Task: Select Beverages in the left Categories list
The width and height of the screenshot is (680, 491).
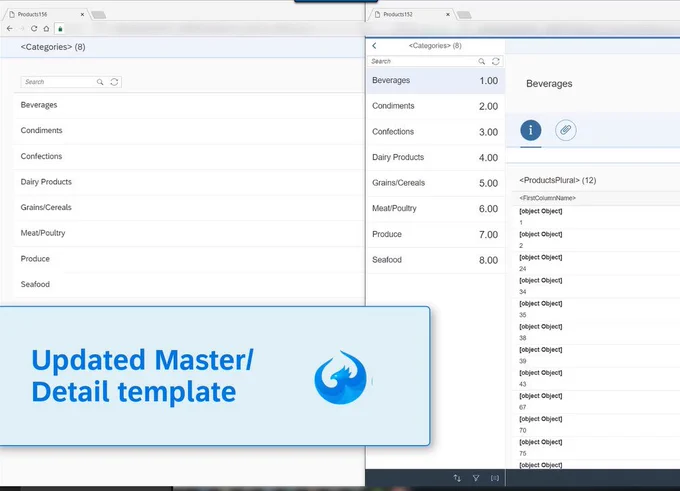Action: [189, 105]
